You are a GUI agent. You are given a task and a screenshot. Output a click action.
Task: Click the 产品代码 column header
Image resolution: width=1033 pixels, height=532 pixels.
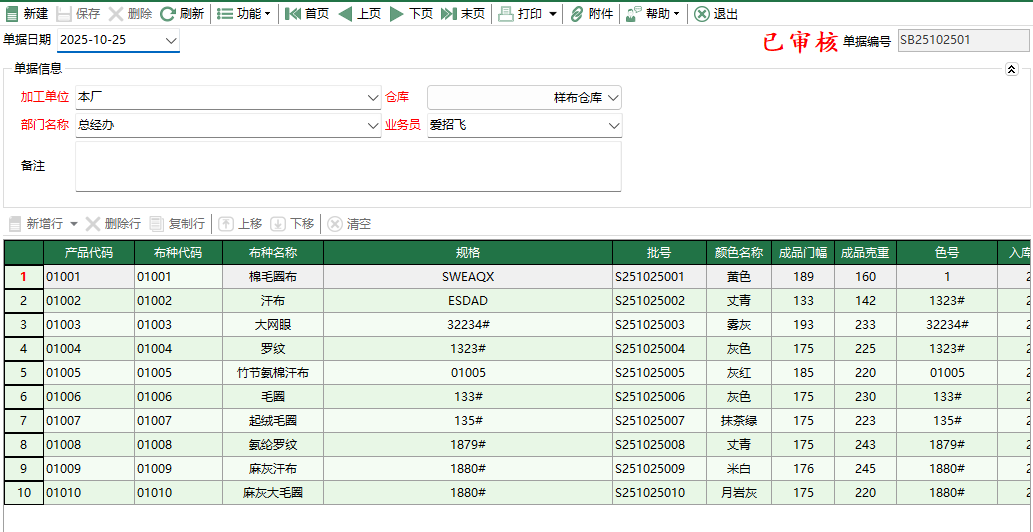(x=89, y=252)
